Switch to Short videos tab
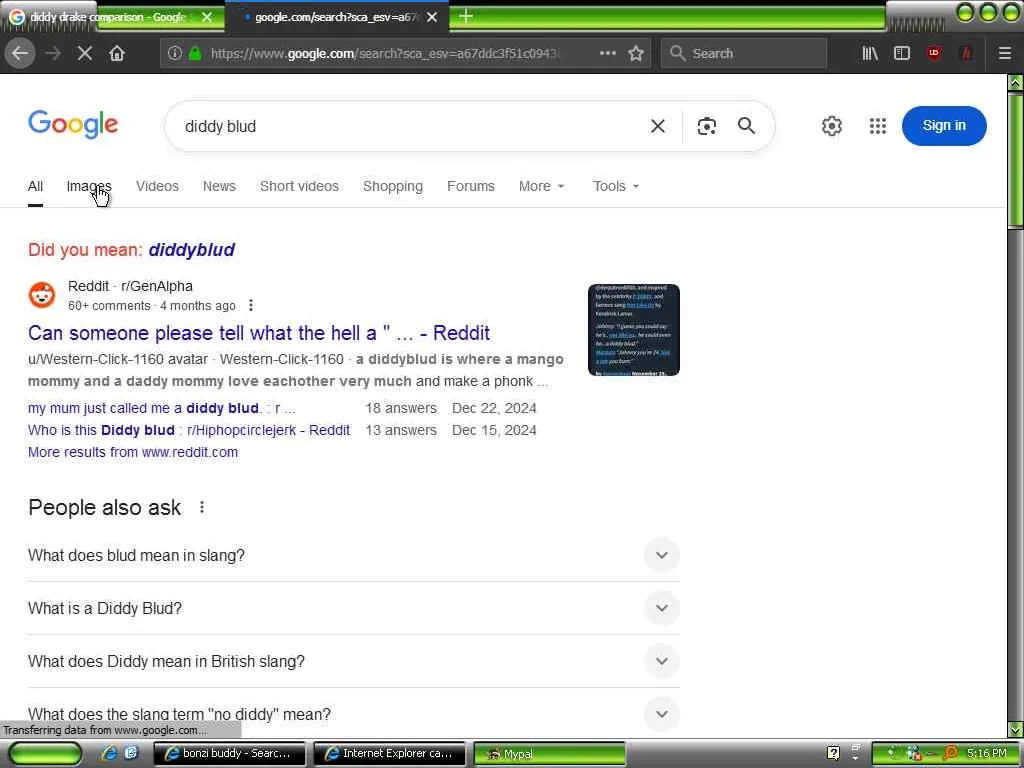This screenshot has height=768, width=1024. [x=299, y=186]
